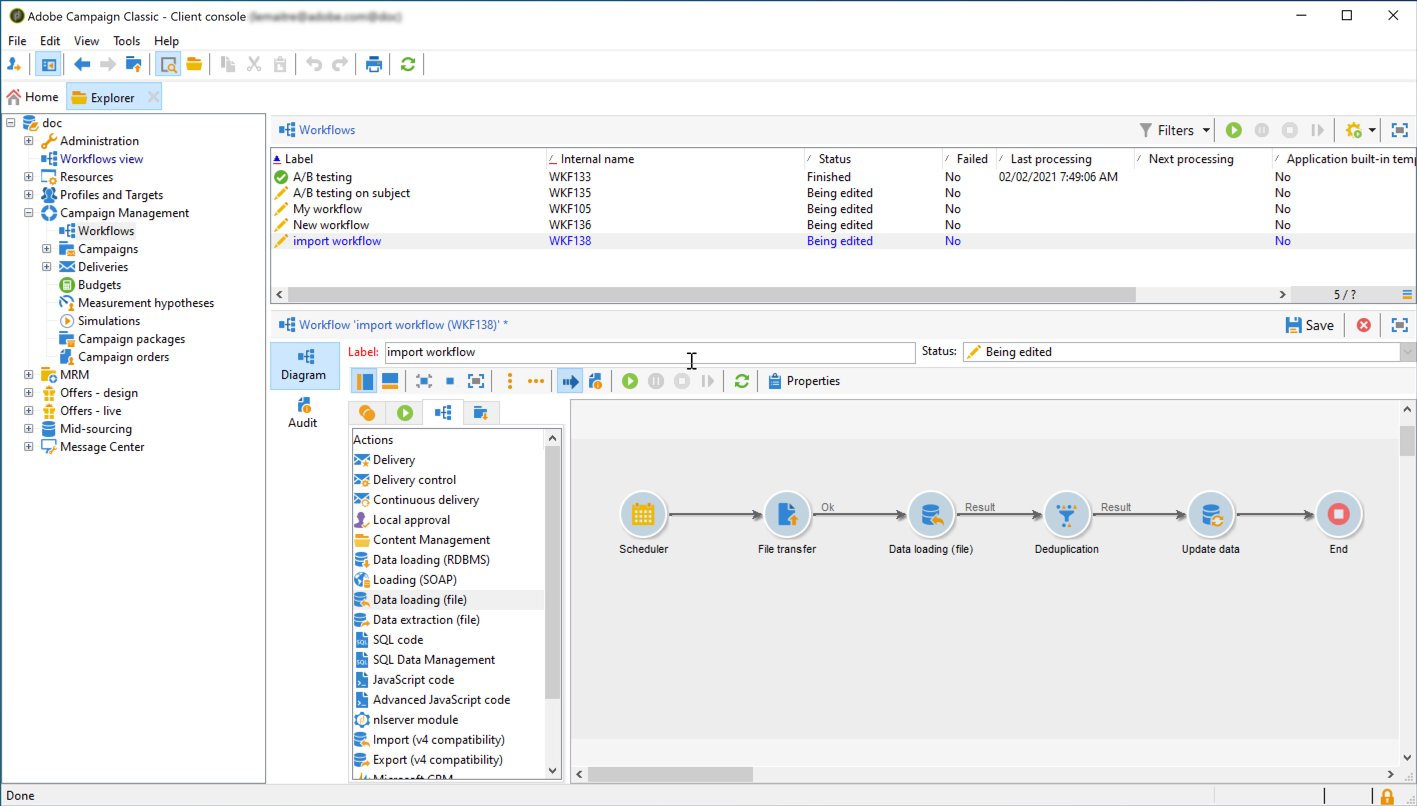Toggle the navigation tree panel button in the main toolbar

pos(47,64)
